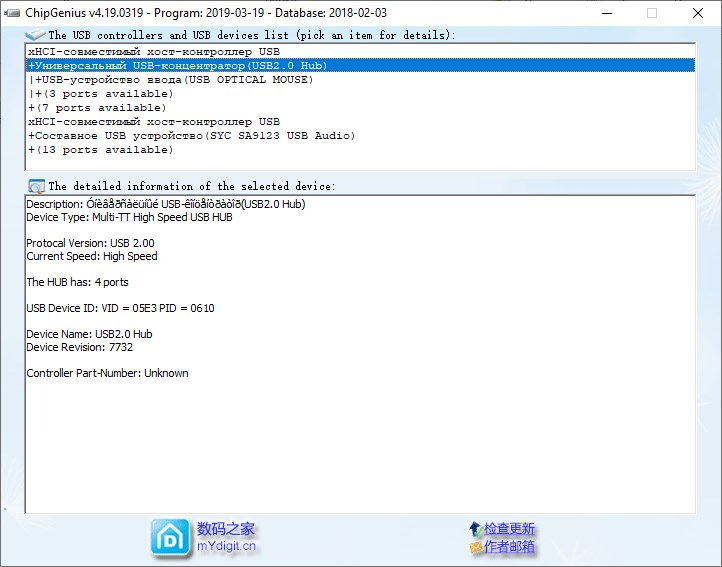Click the mYdigit house logo icon
The width and height of the screenshot is (722, 567).
pyautogui.click(x=169, y=537)
